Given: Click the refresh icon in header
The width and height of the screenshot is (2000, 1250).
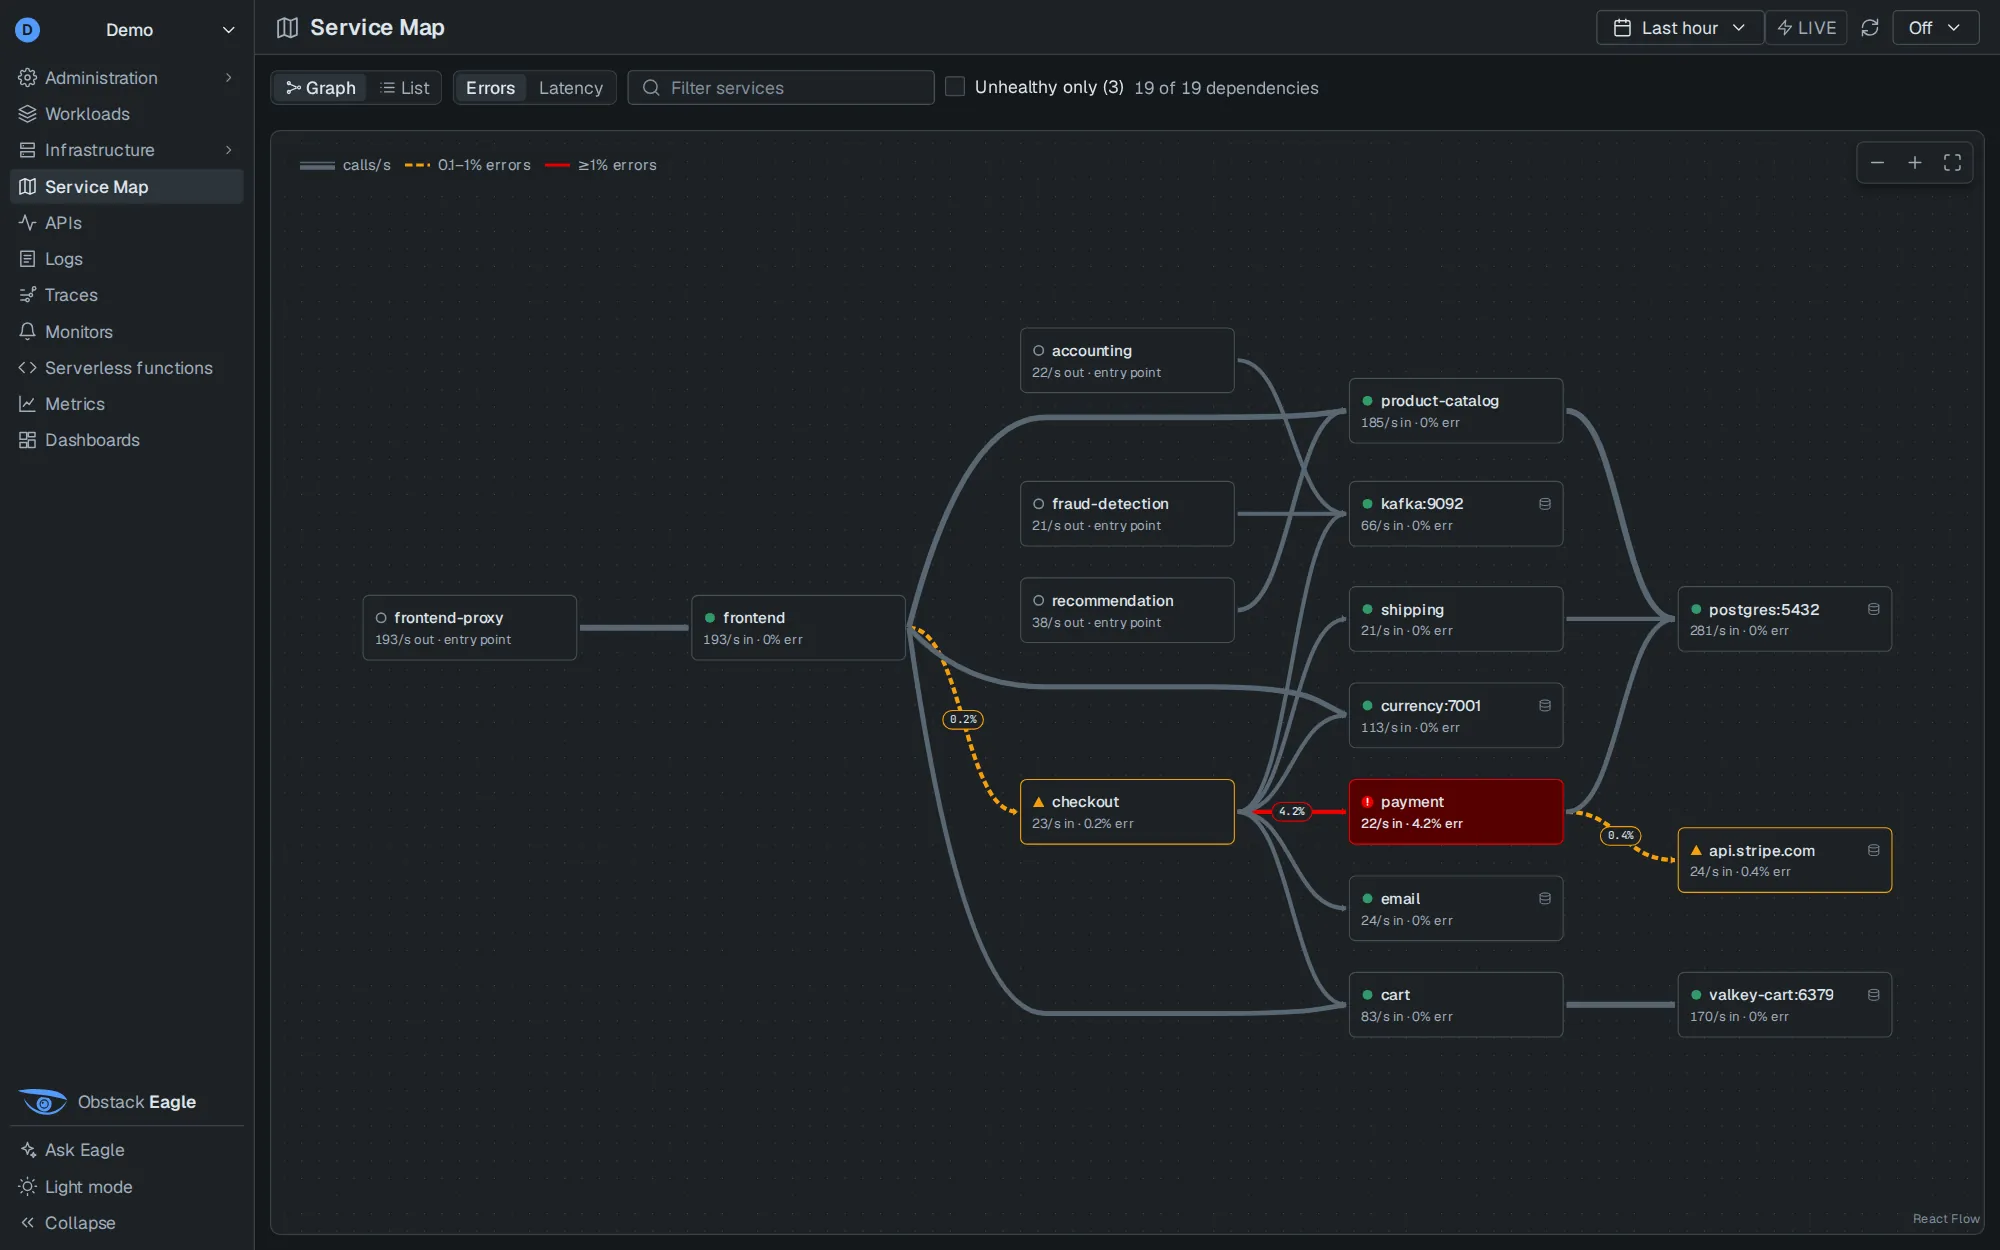Looking at the screenshot, I should click(1870, 28).
